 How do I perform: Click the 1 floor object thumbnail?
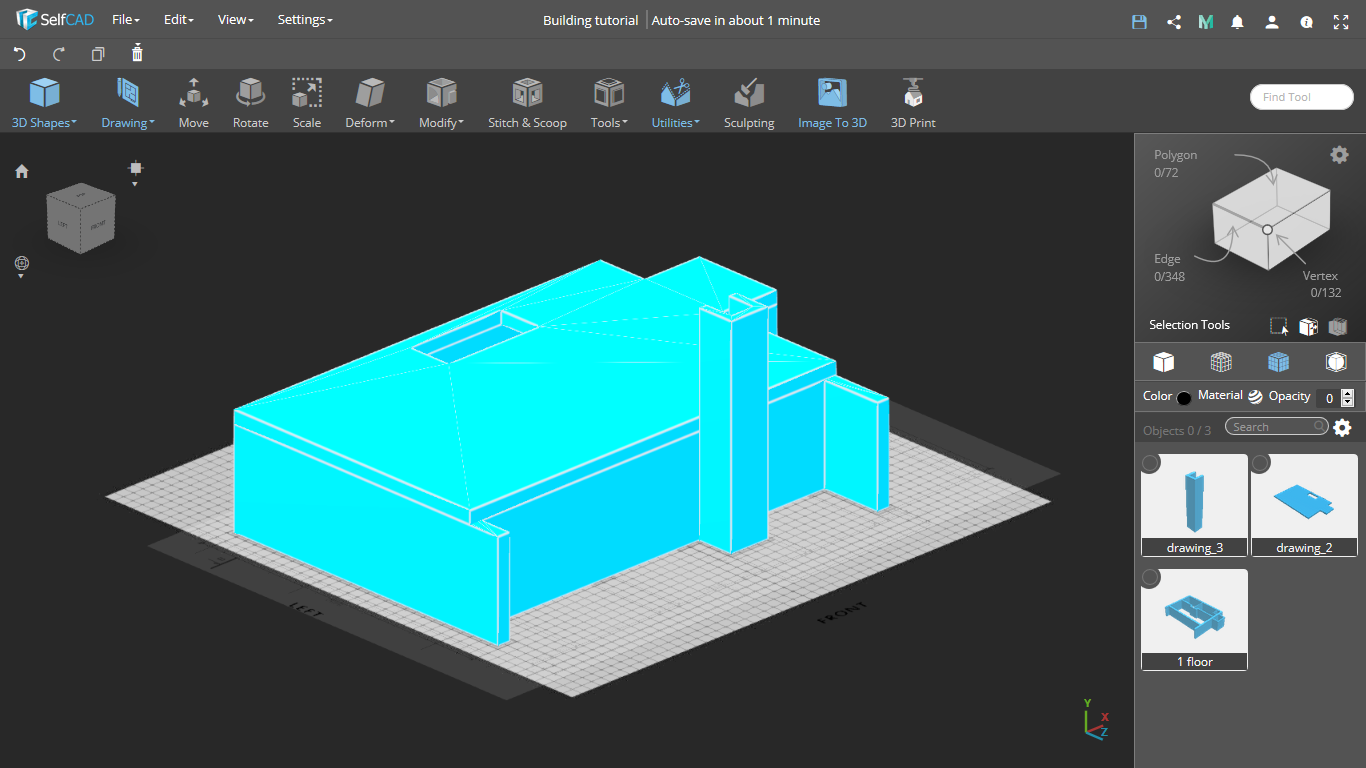(1195, 620)
